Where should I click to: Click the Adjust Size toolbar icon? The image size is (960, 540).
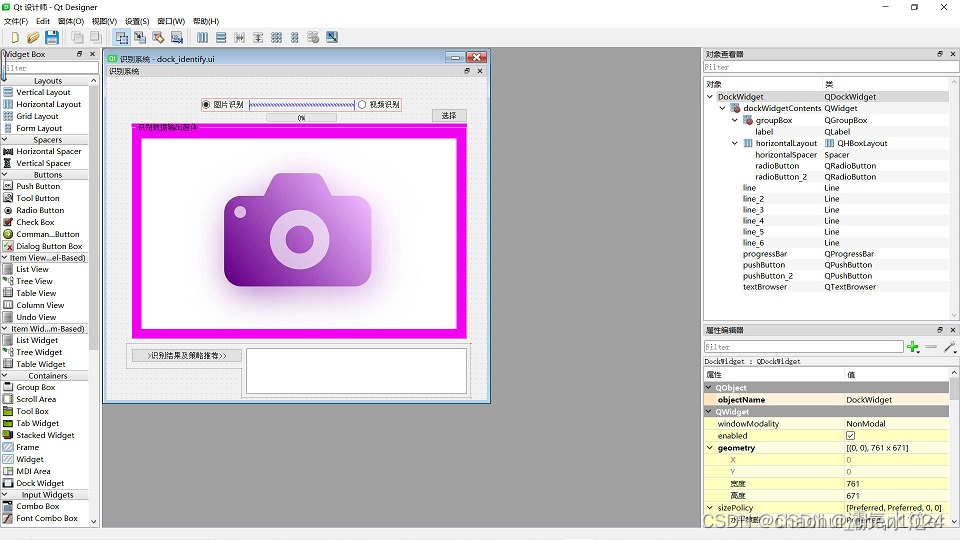(332, 37)
